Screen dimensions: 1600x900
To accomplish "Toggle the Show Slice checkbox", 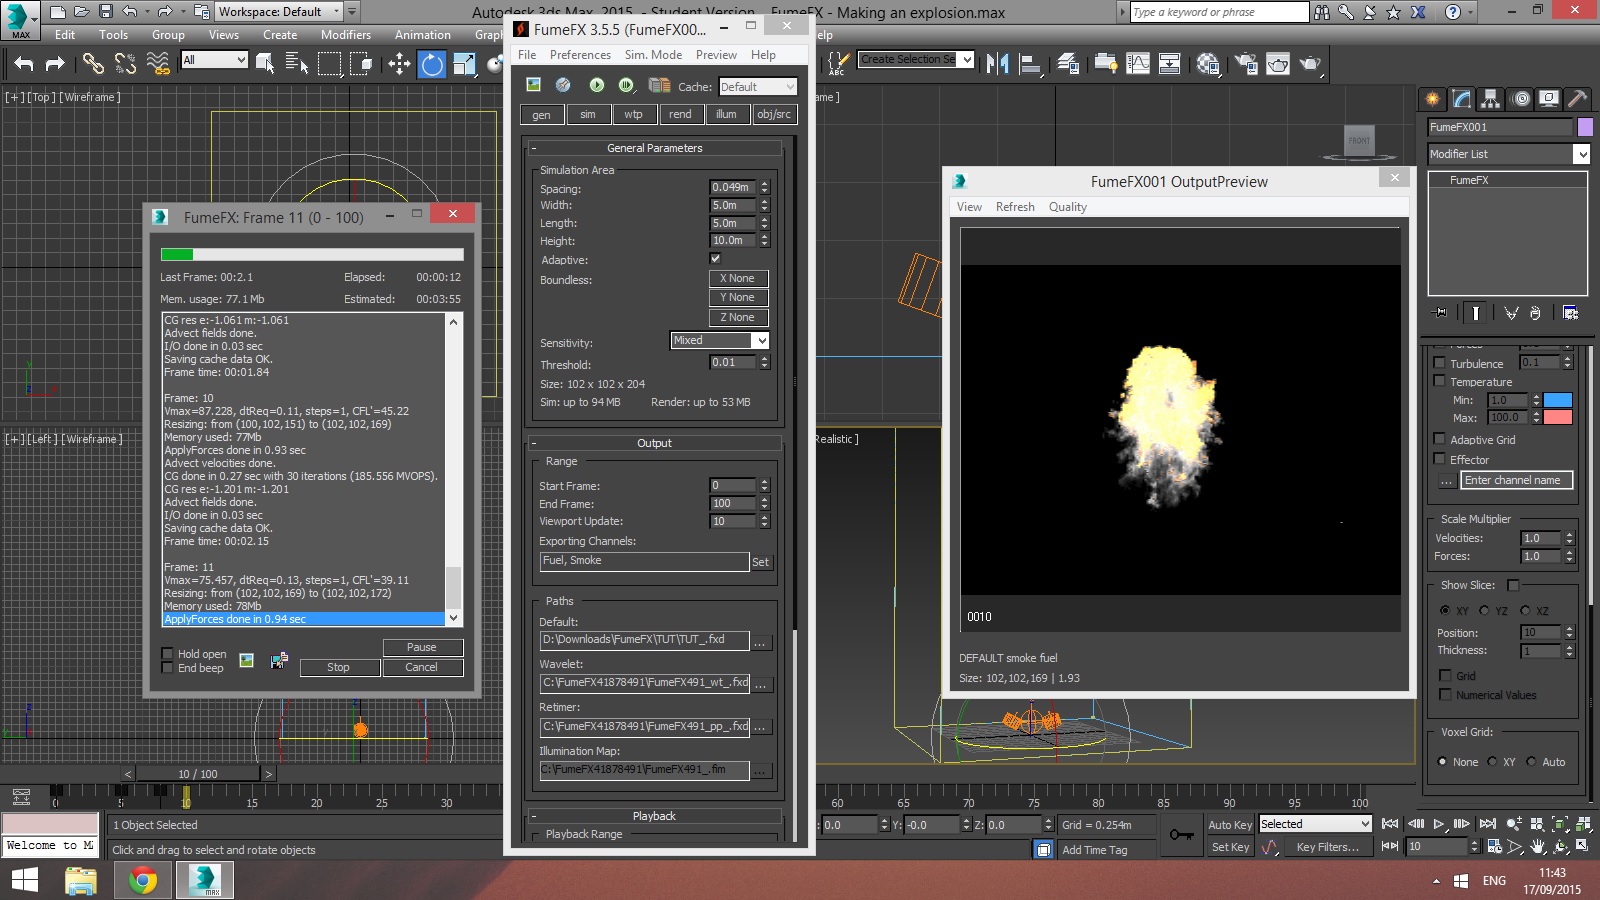I will point(1513,585).
